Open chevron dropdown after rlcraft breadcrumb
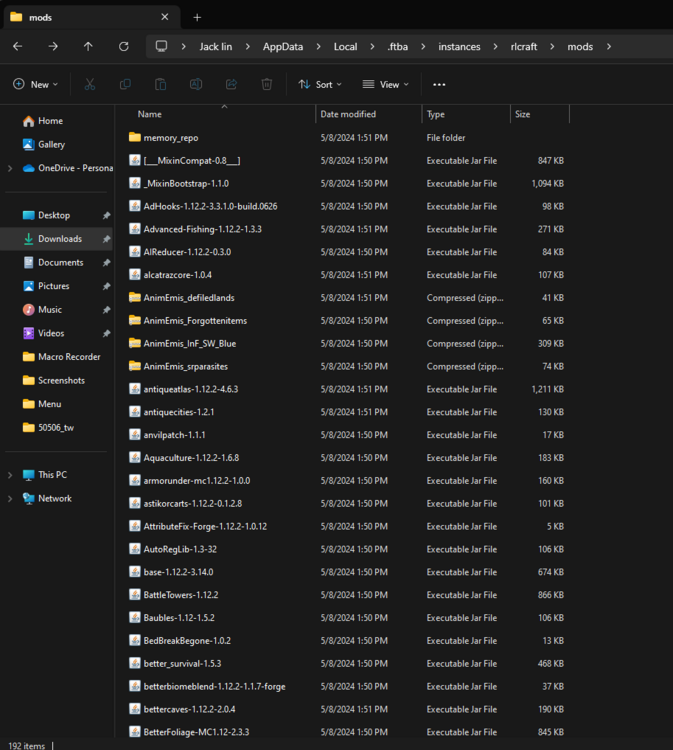Viewport: 673px width, 750px height. (x=552, y=46)
